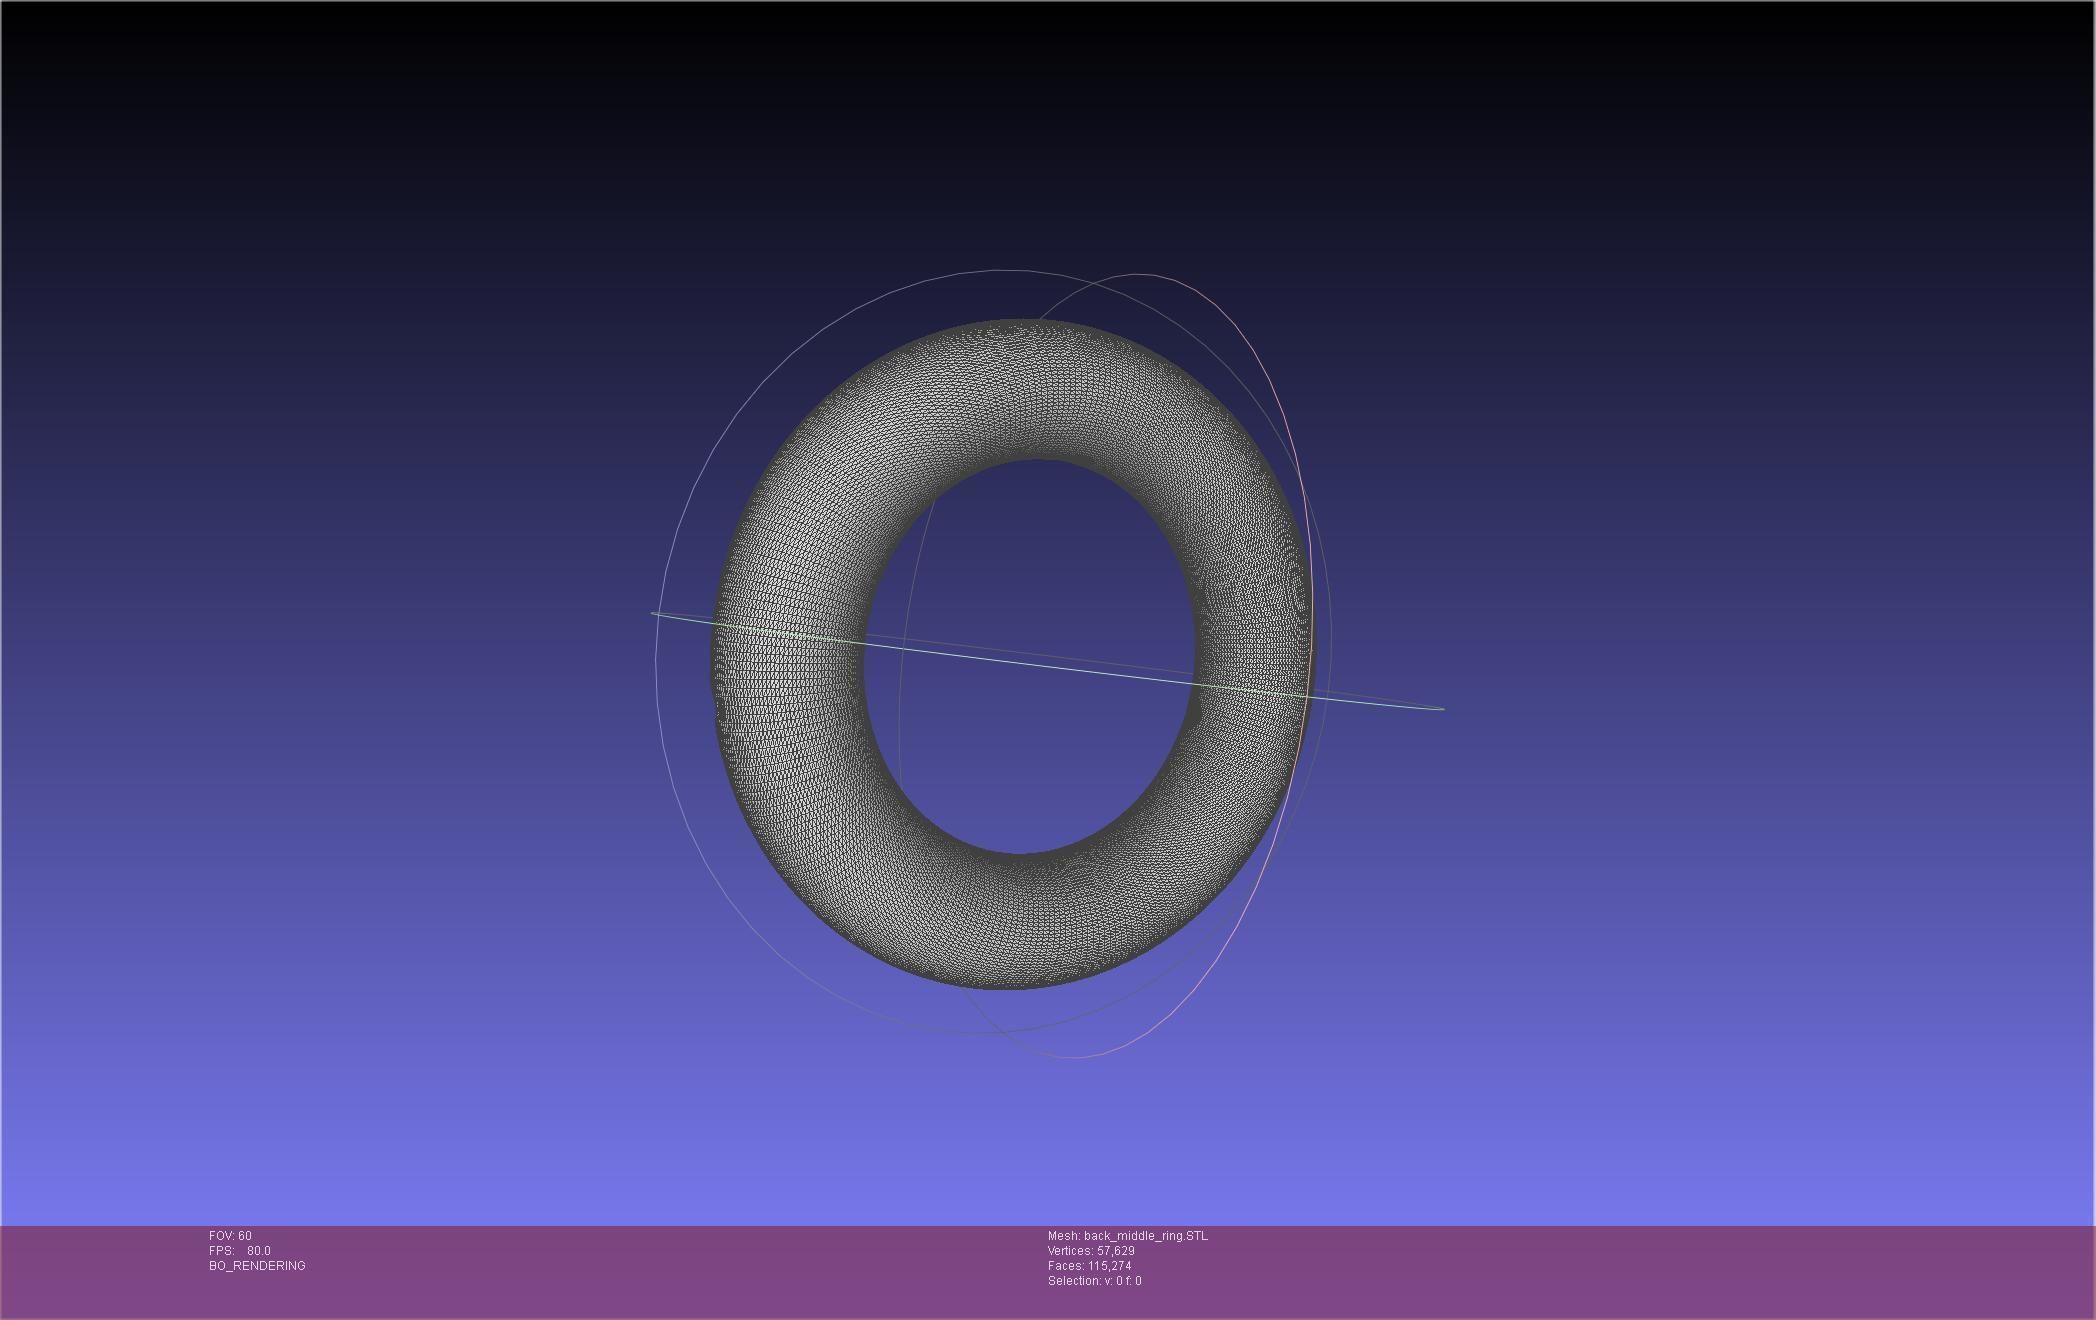Image resolution: width=2096 pixels, height=1320 pixels.
Task: Click the purple info bar's empty right area
Action: click(1700, 1270)
